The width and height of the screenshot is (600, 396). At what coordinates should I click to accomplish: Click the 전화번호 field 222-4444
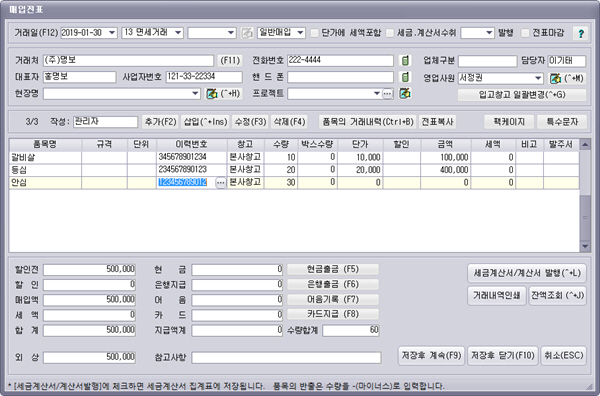pos(340,60)
